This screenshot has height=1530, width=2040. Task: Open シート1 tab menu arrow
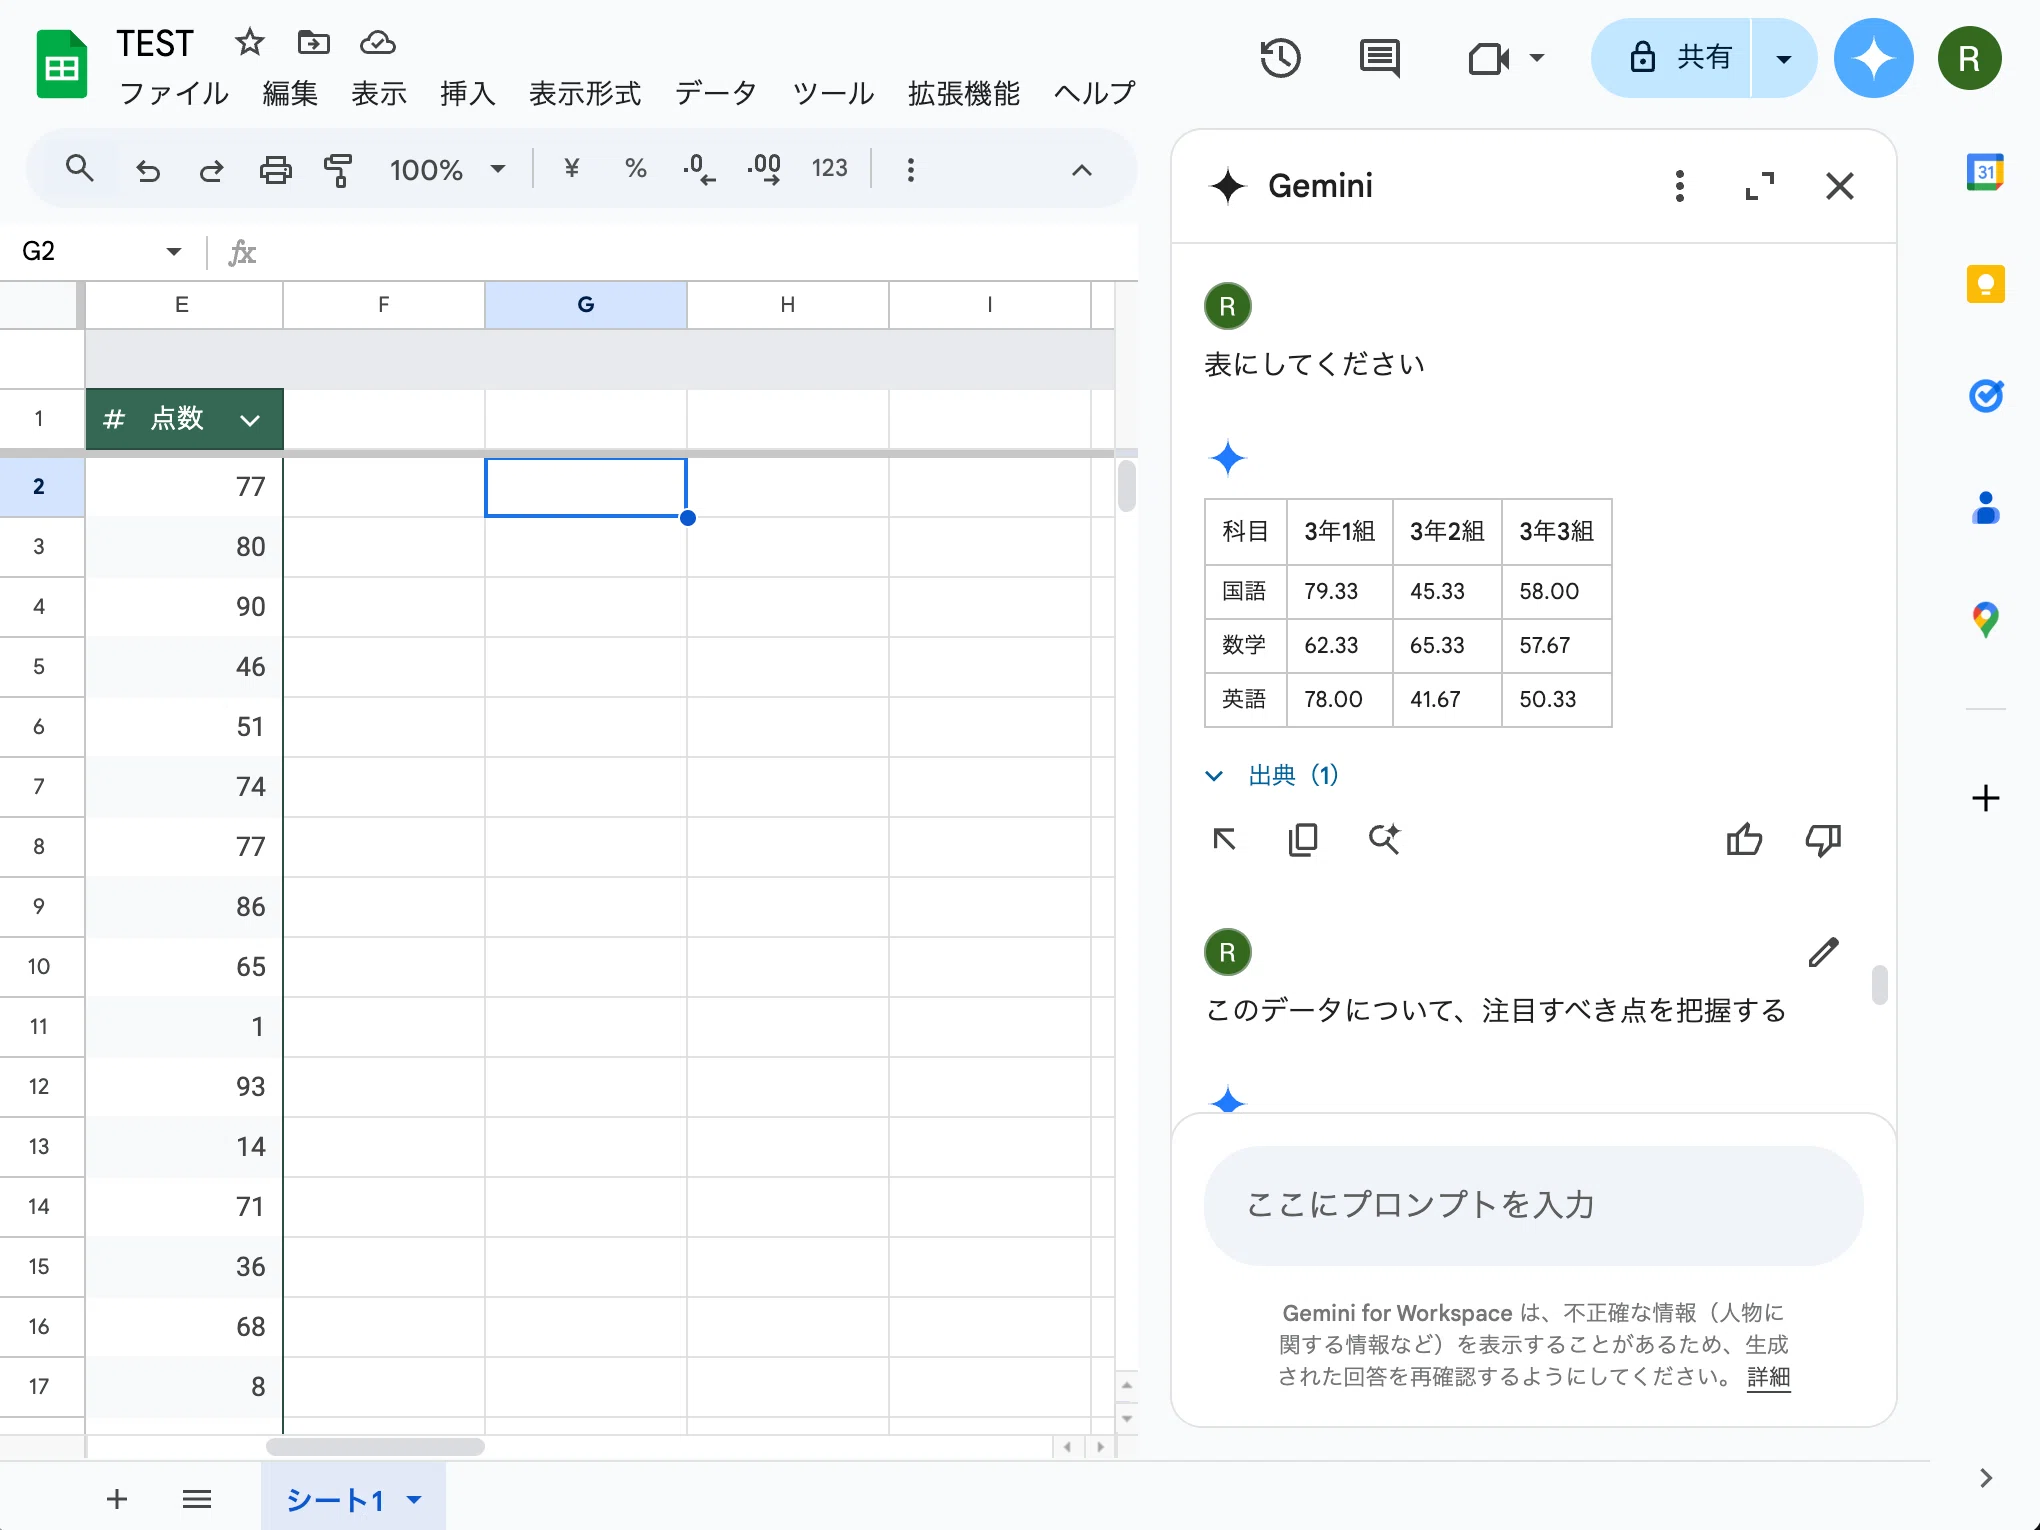(414, 1499)
